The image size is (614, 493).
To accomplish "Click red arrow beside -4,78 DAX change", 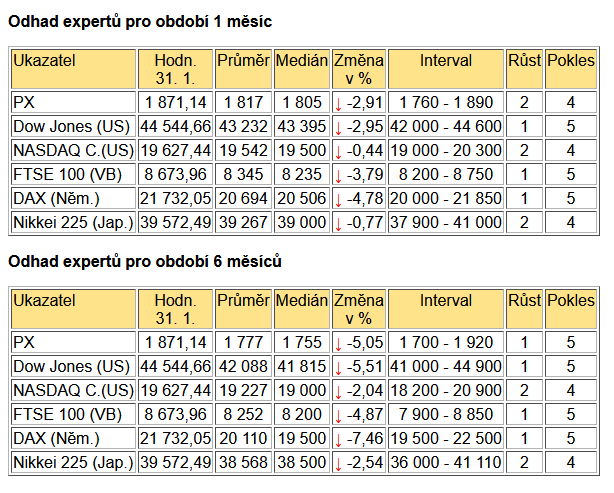I will point(338,200).
